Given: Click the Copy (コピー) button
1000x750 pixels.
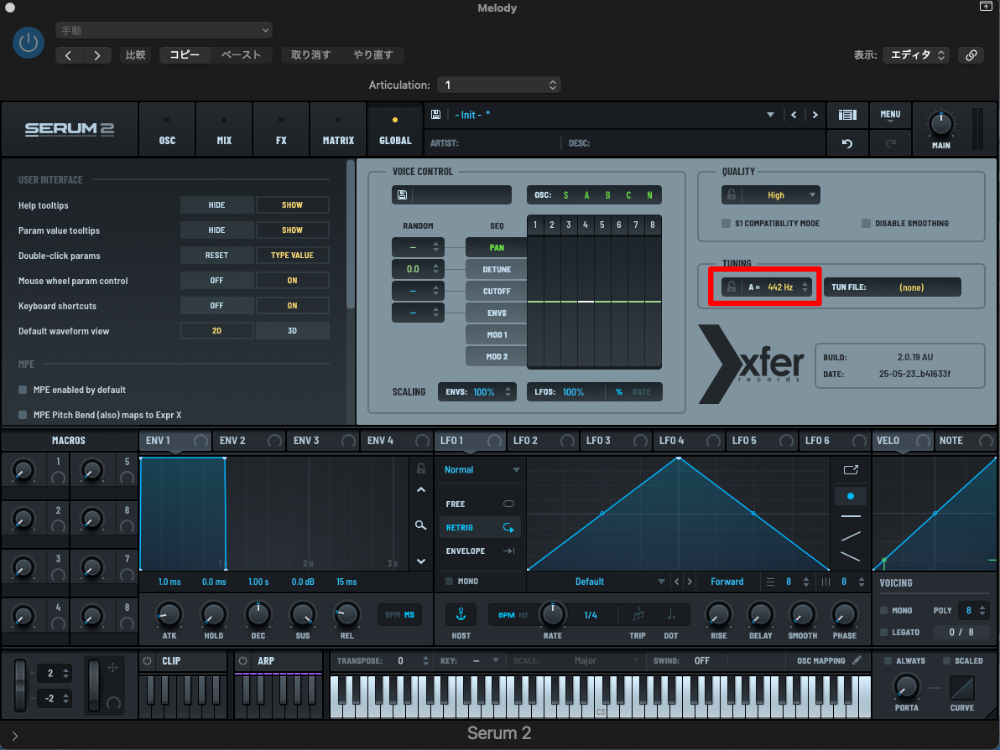Looking at the screenshot, I should point(184,55).
